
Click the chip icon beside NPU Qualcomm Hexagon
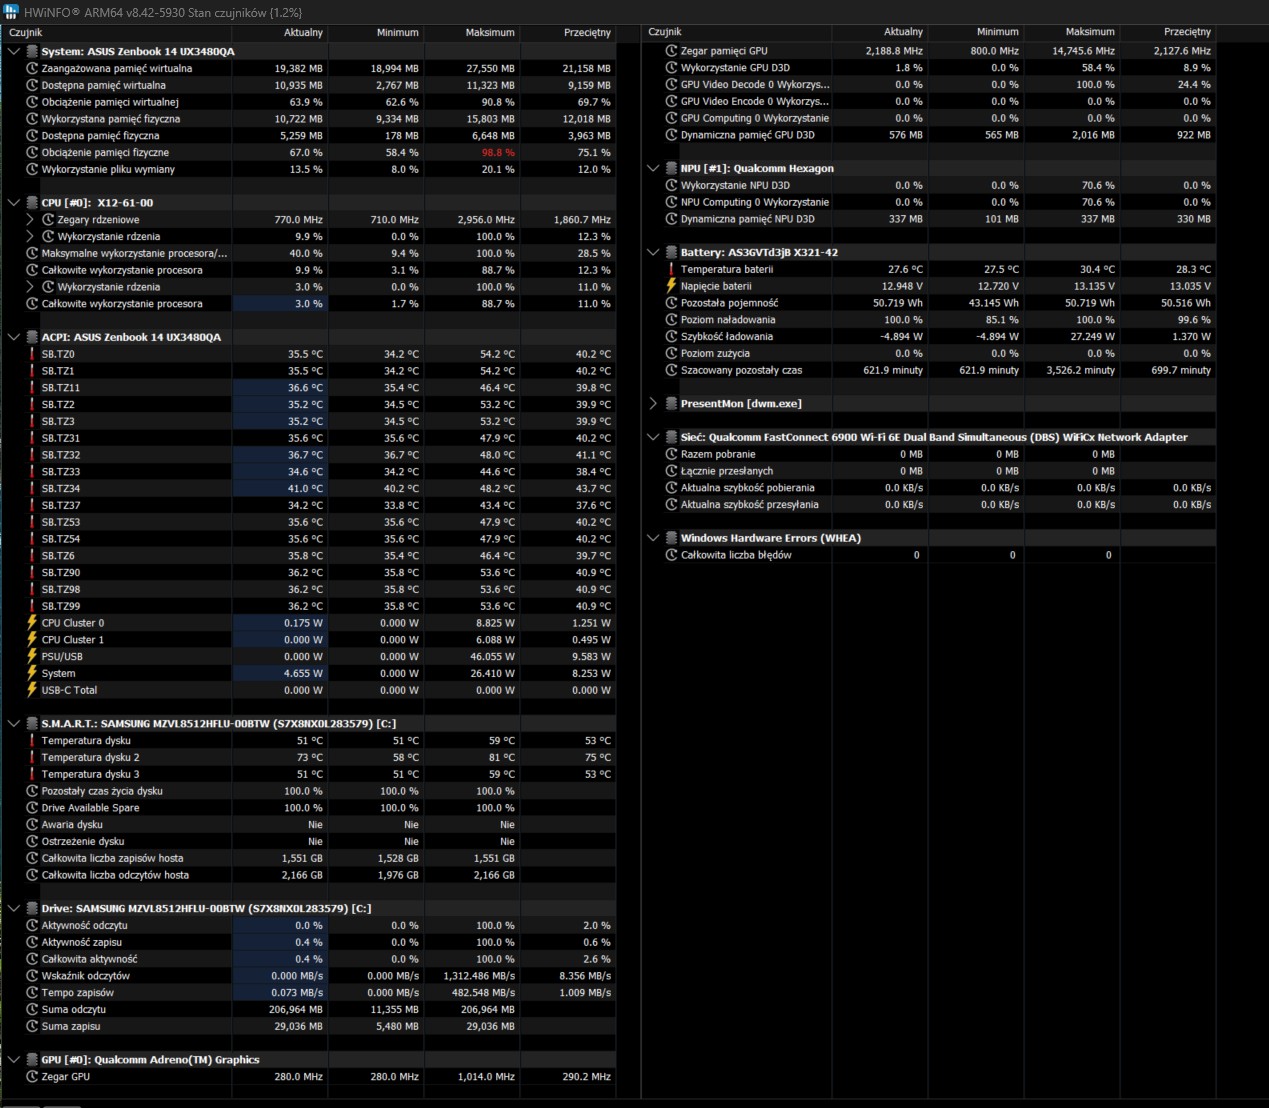click(671, 168)
